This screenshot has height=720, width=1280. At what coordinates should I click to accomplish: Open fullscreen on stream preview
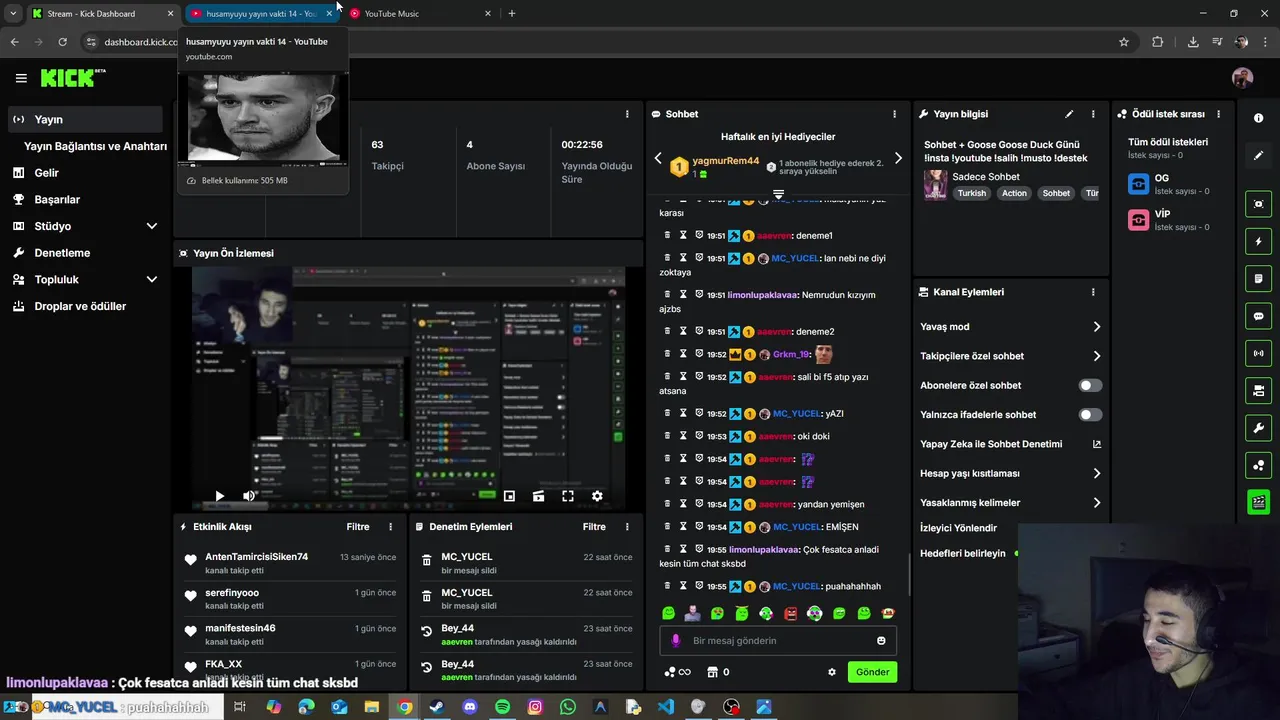point(568,496)
